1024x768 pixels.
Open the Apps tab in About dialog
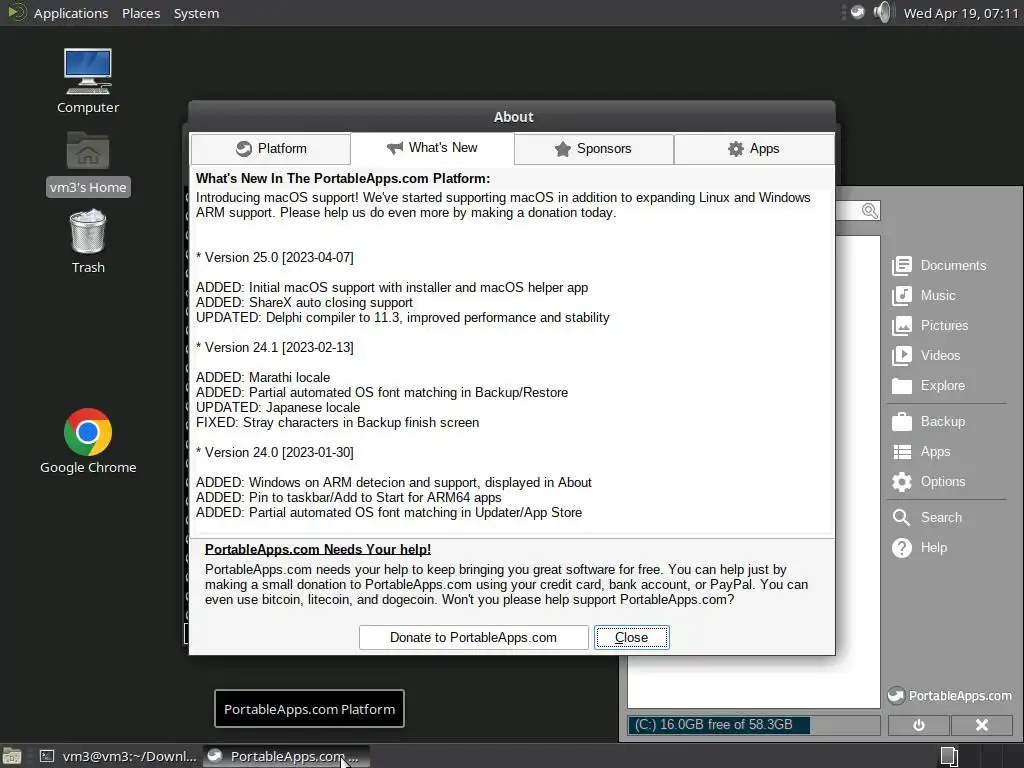tap(754, 149)
